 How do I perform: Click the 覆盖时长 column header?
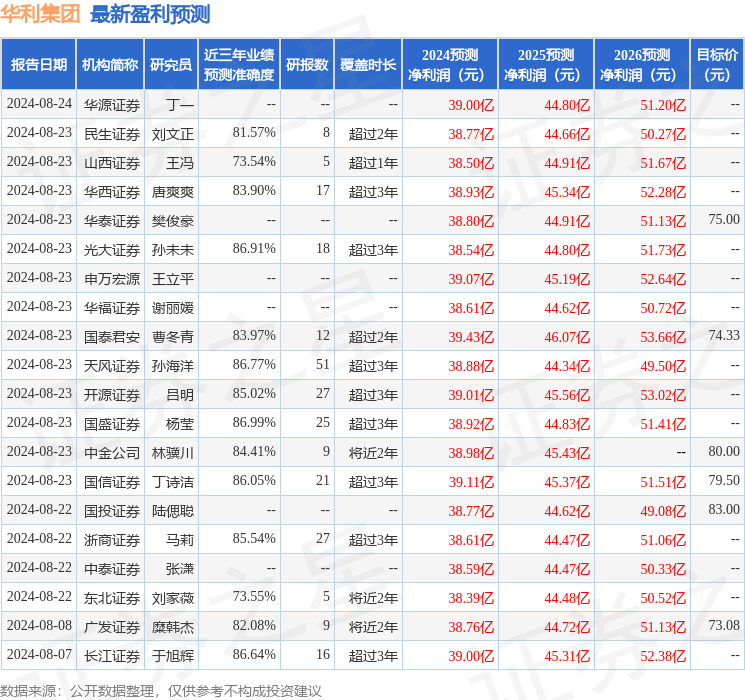(369, 65)
